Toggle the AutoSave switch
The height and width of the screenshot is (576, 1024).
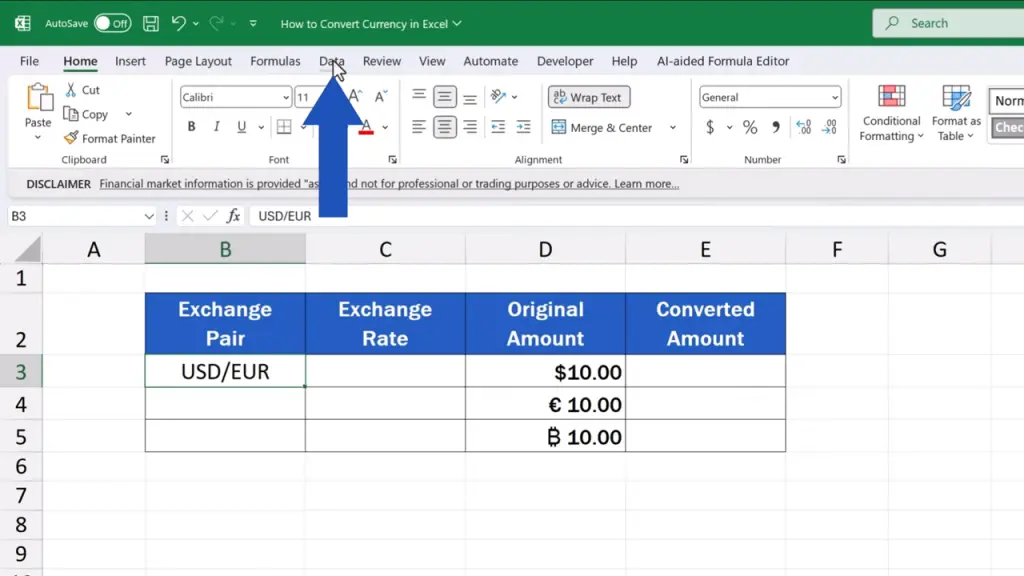(x=112, y=23)
